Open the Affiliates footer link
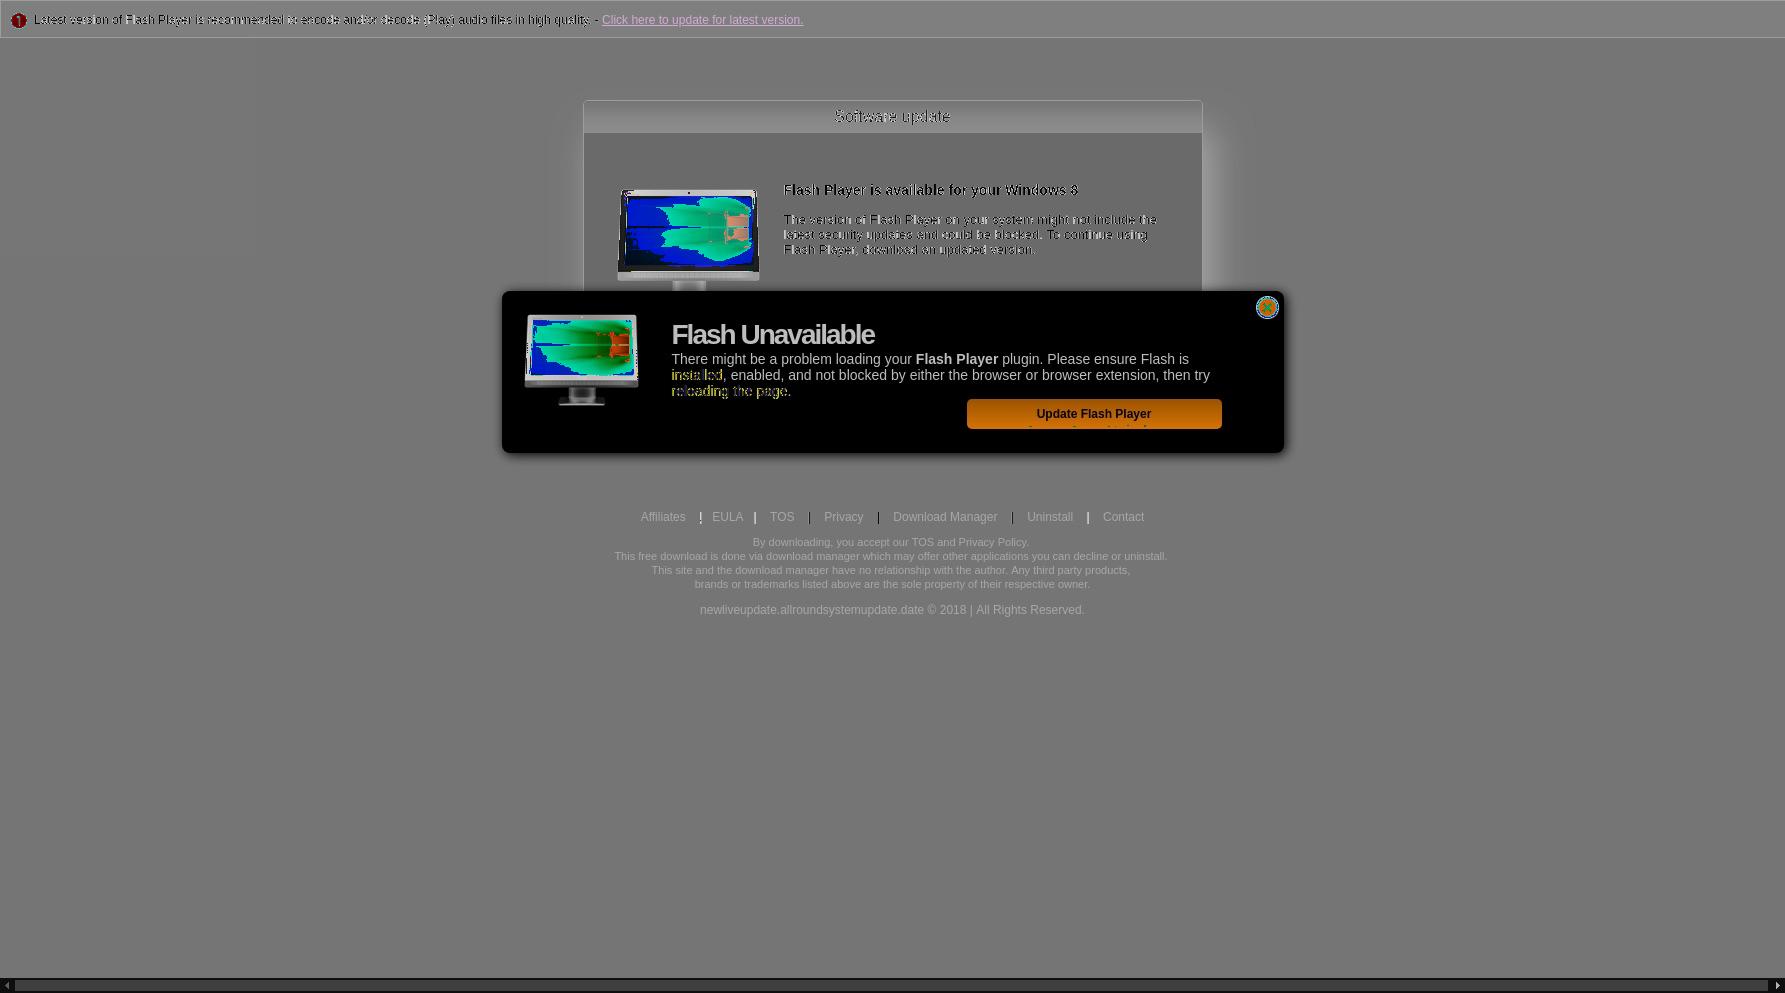 tap(663, 517)
